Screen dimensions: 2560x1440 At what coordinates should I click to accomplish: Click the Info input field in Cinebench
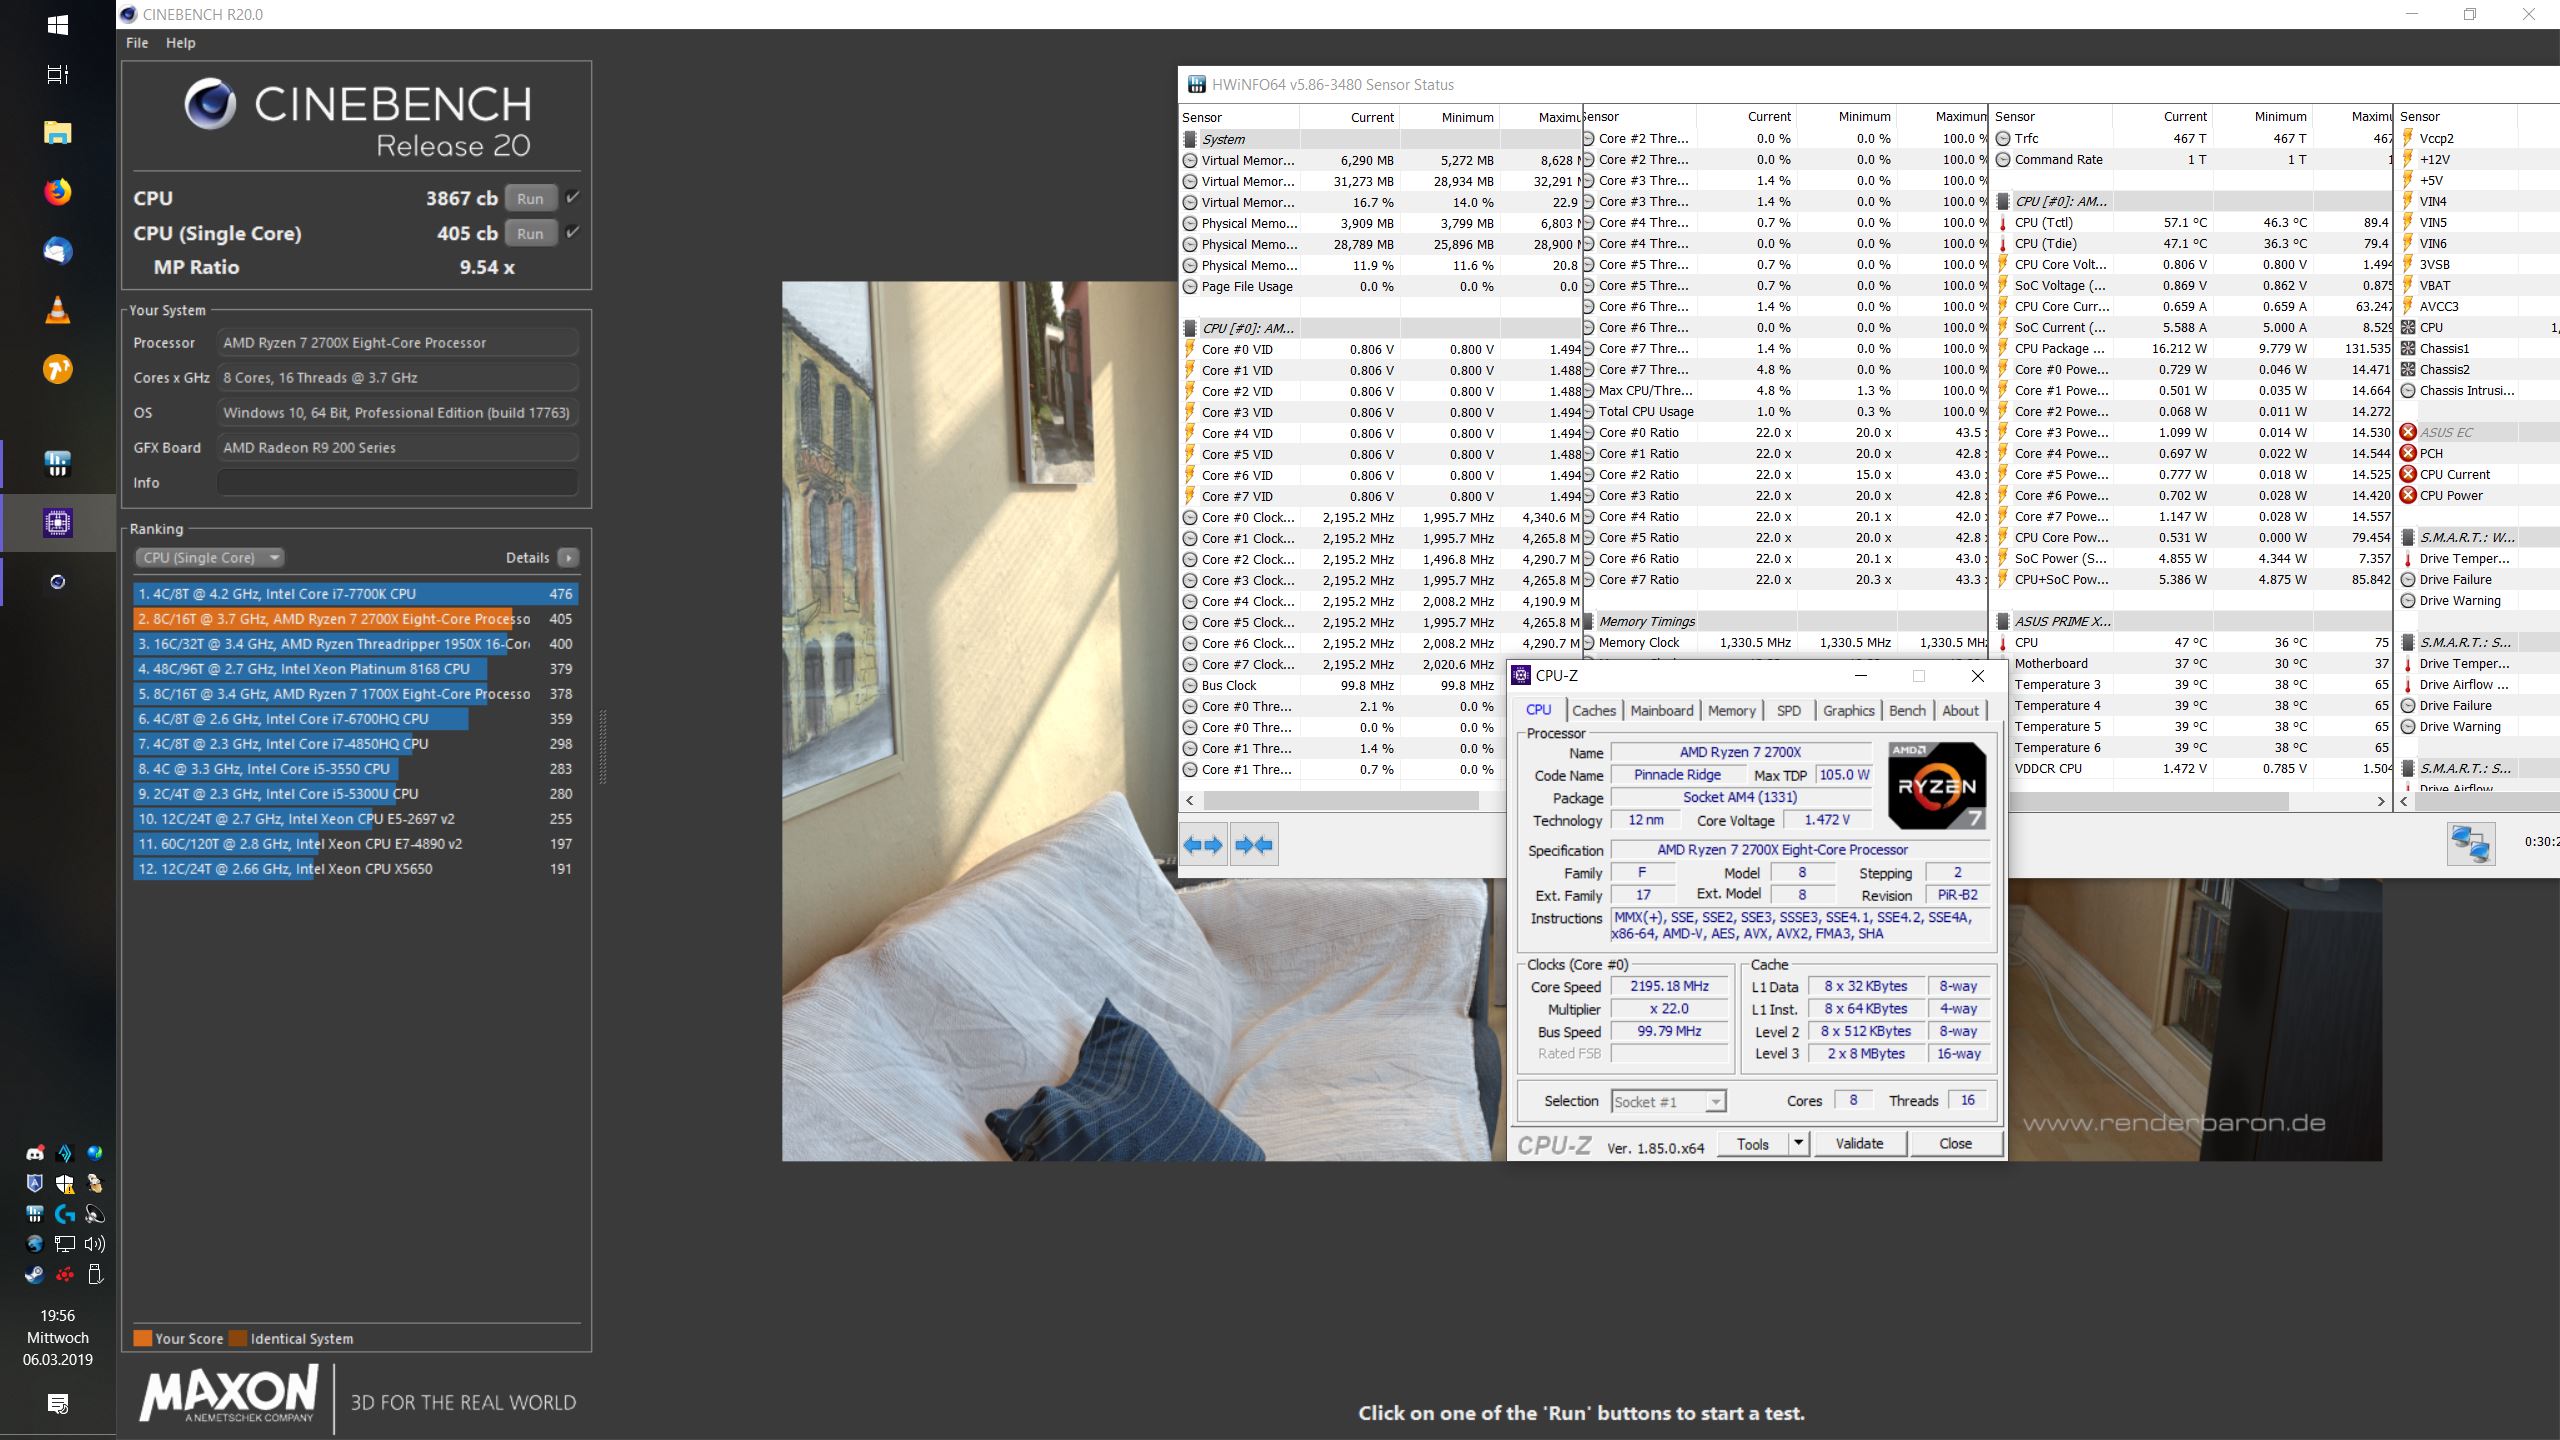coord(397,483)
